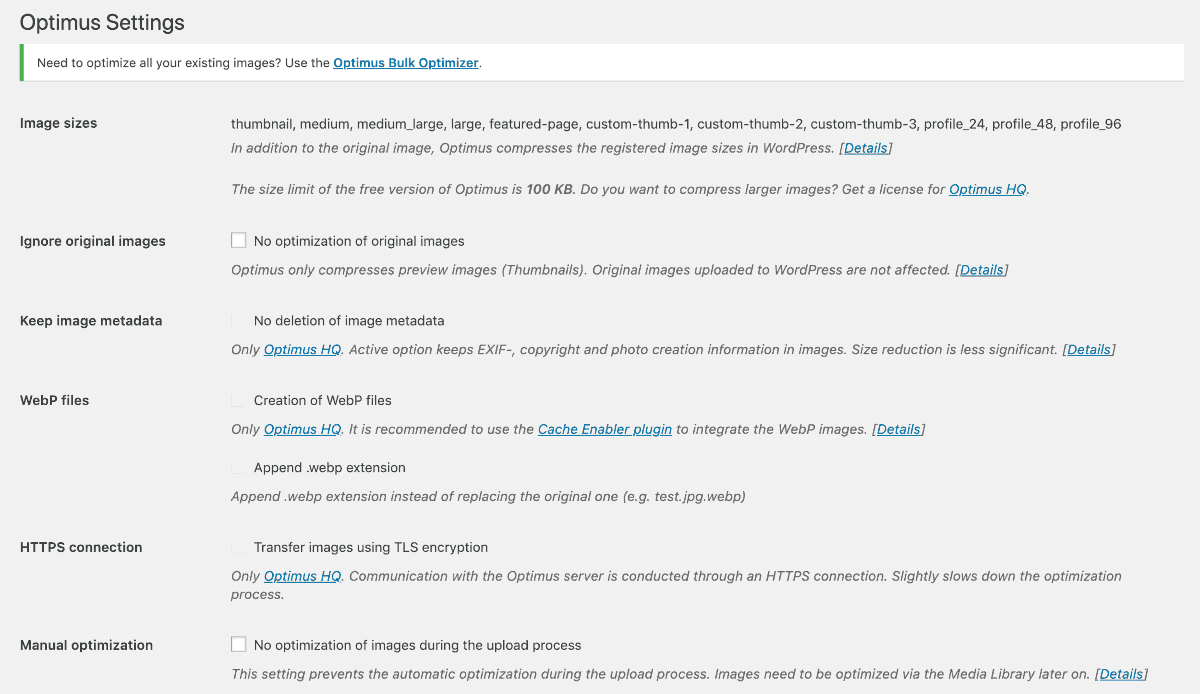
Task: Open the Optimus Bulk Optimizer link
Action: pyautogui.click(x=405, y=62)
